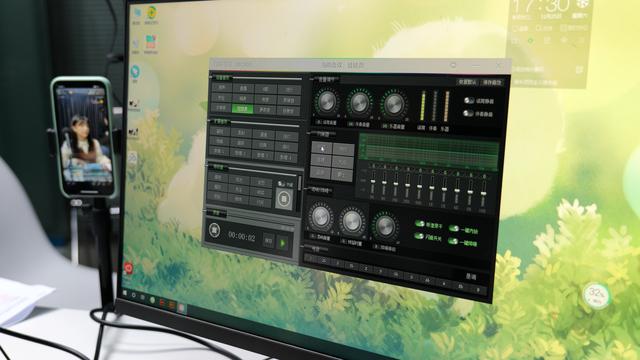Click the rightmost equalizer band slider

pyautogui.click(x=483, y=193)
